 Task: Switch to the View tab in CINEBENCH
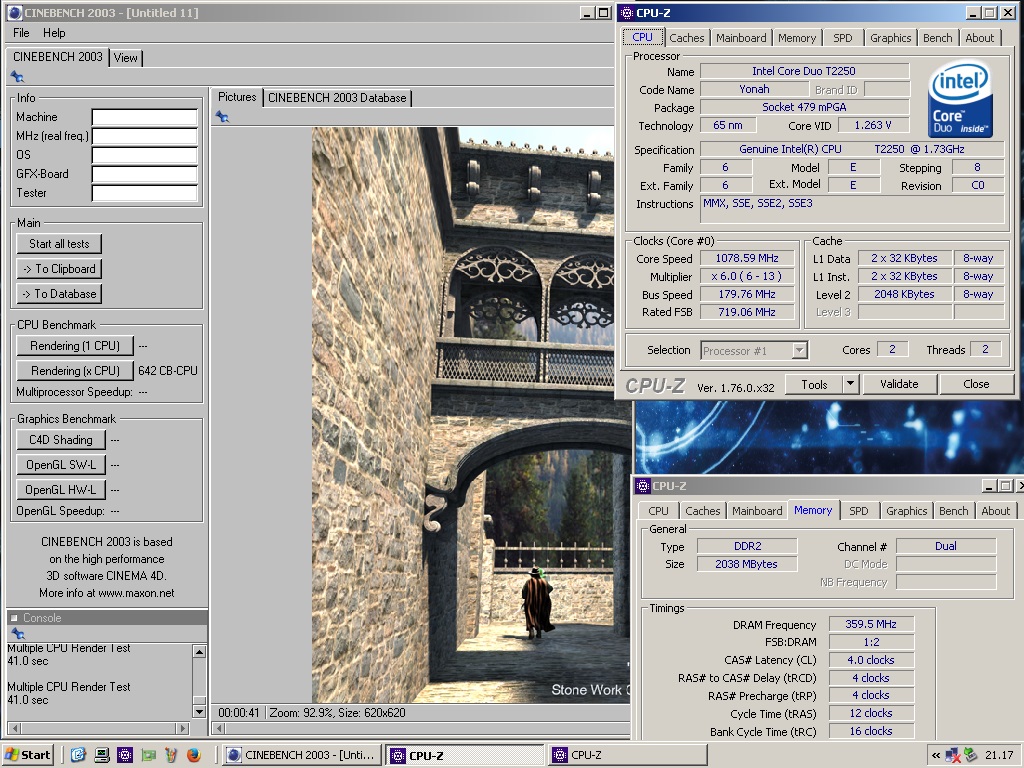pyautogui.click(x=125, y=57)
